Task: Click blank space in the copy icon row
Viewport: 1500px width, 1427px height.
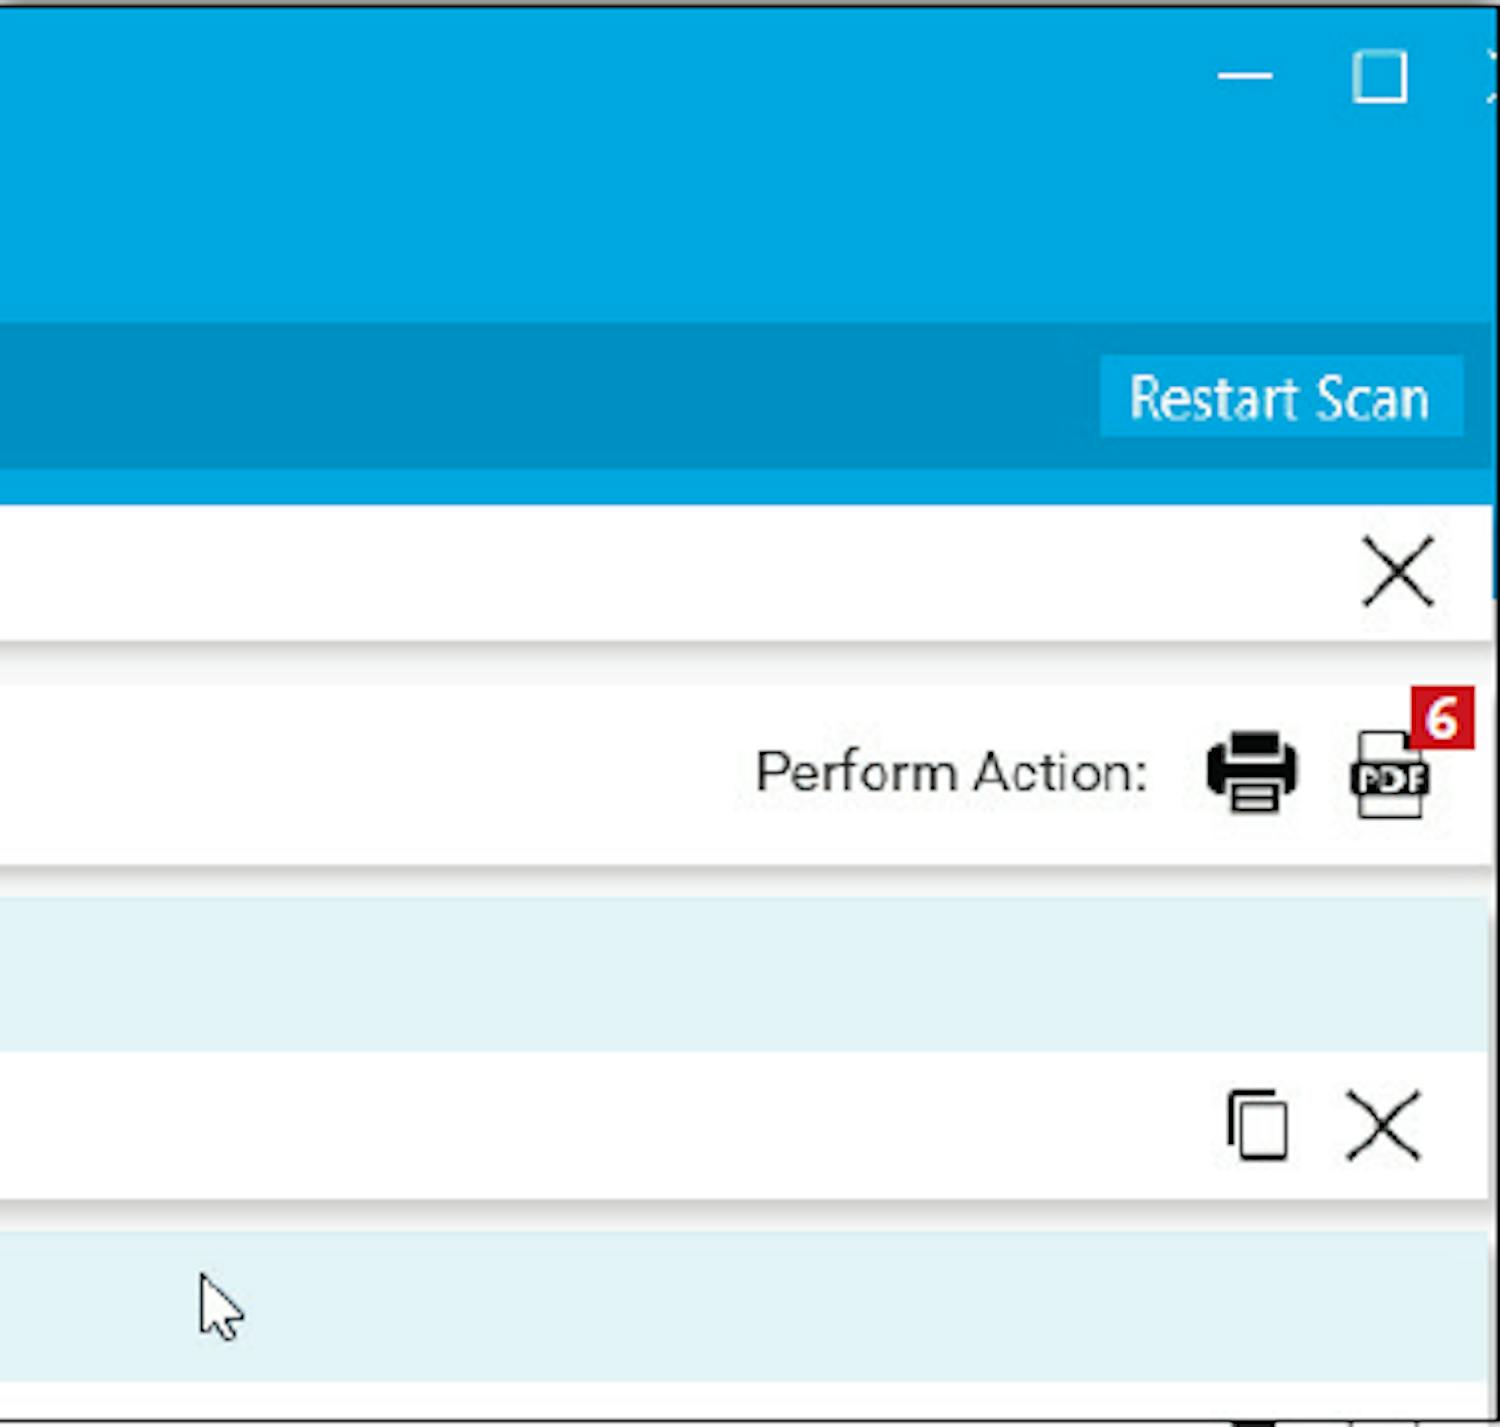Action: 600,1125
